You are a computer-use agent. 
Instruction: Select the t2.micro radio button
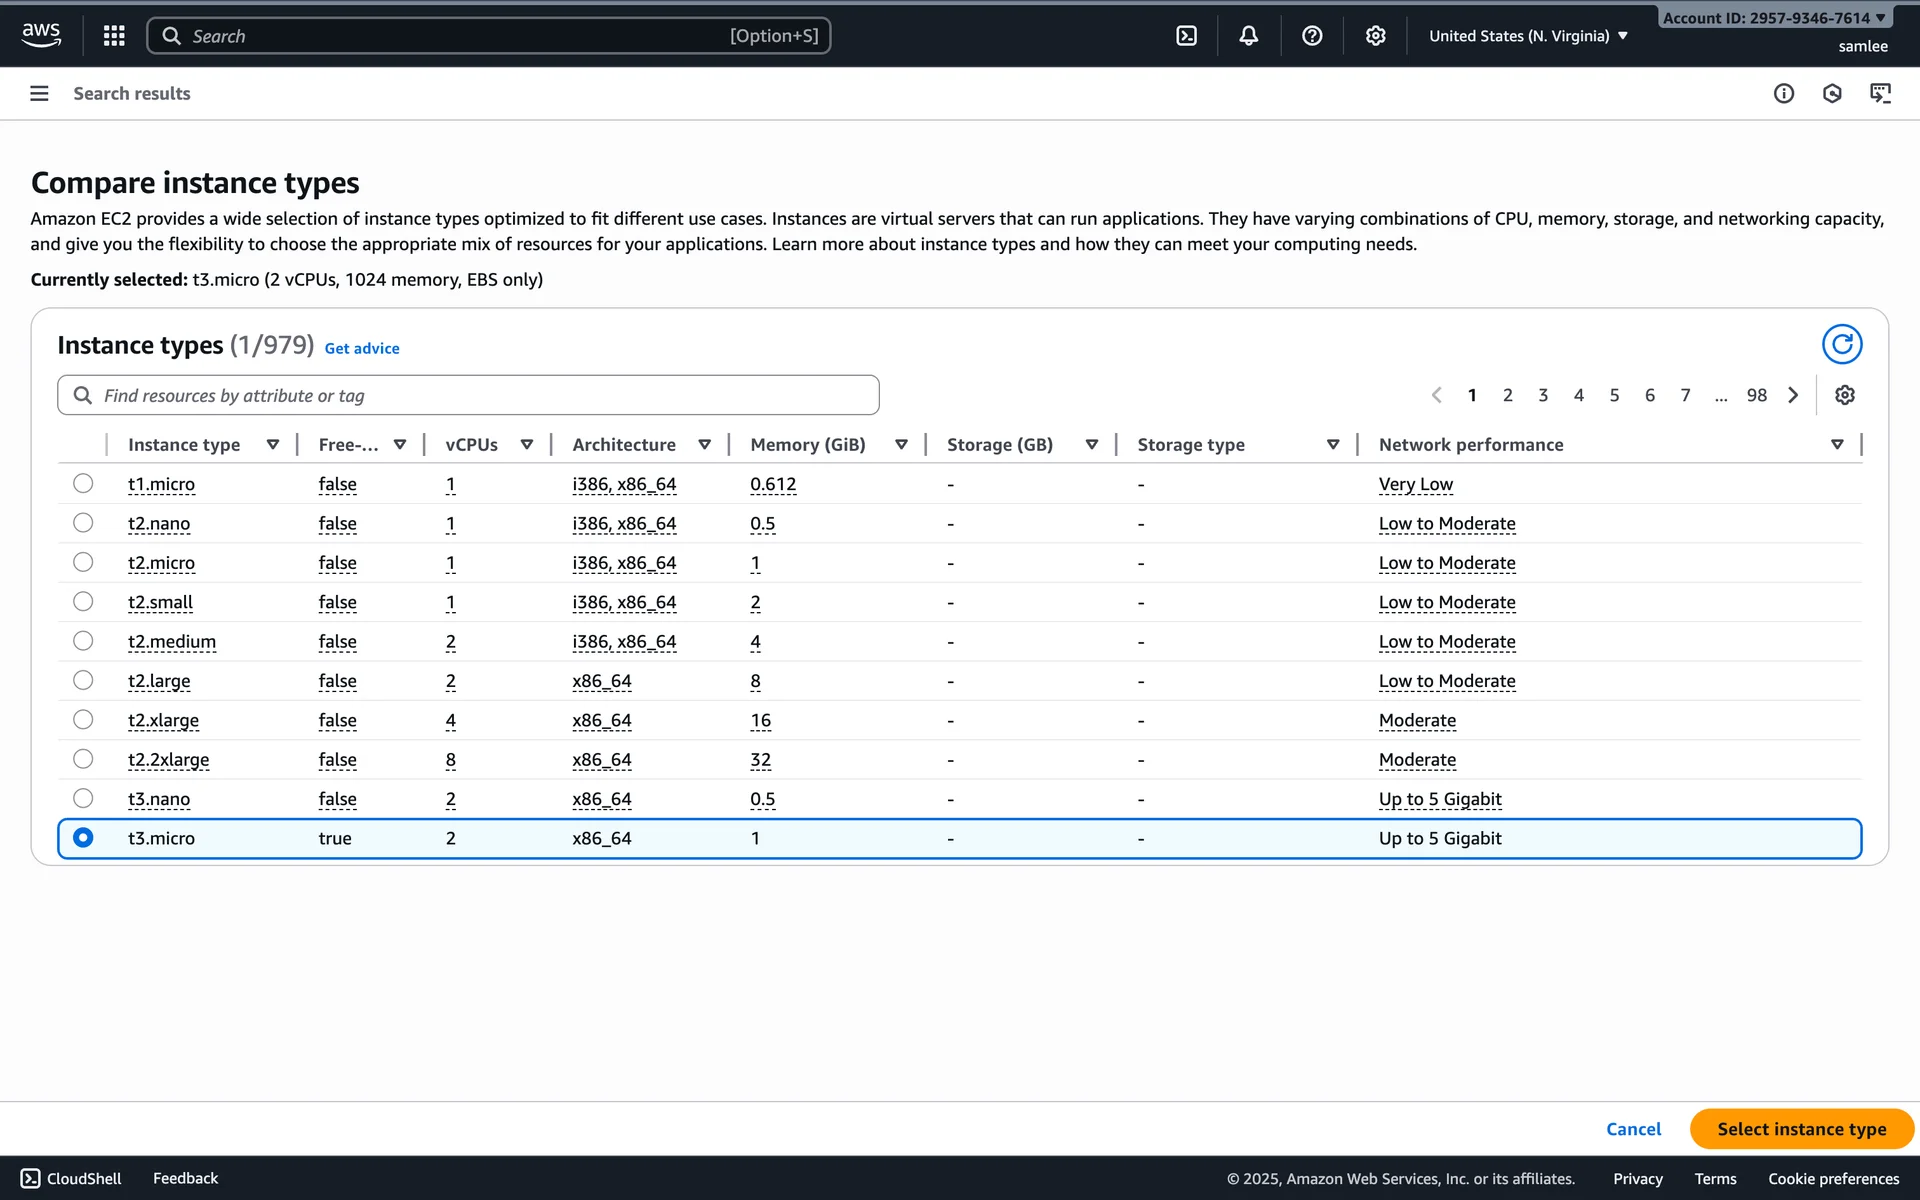(83, 562)
